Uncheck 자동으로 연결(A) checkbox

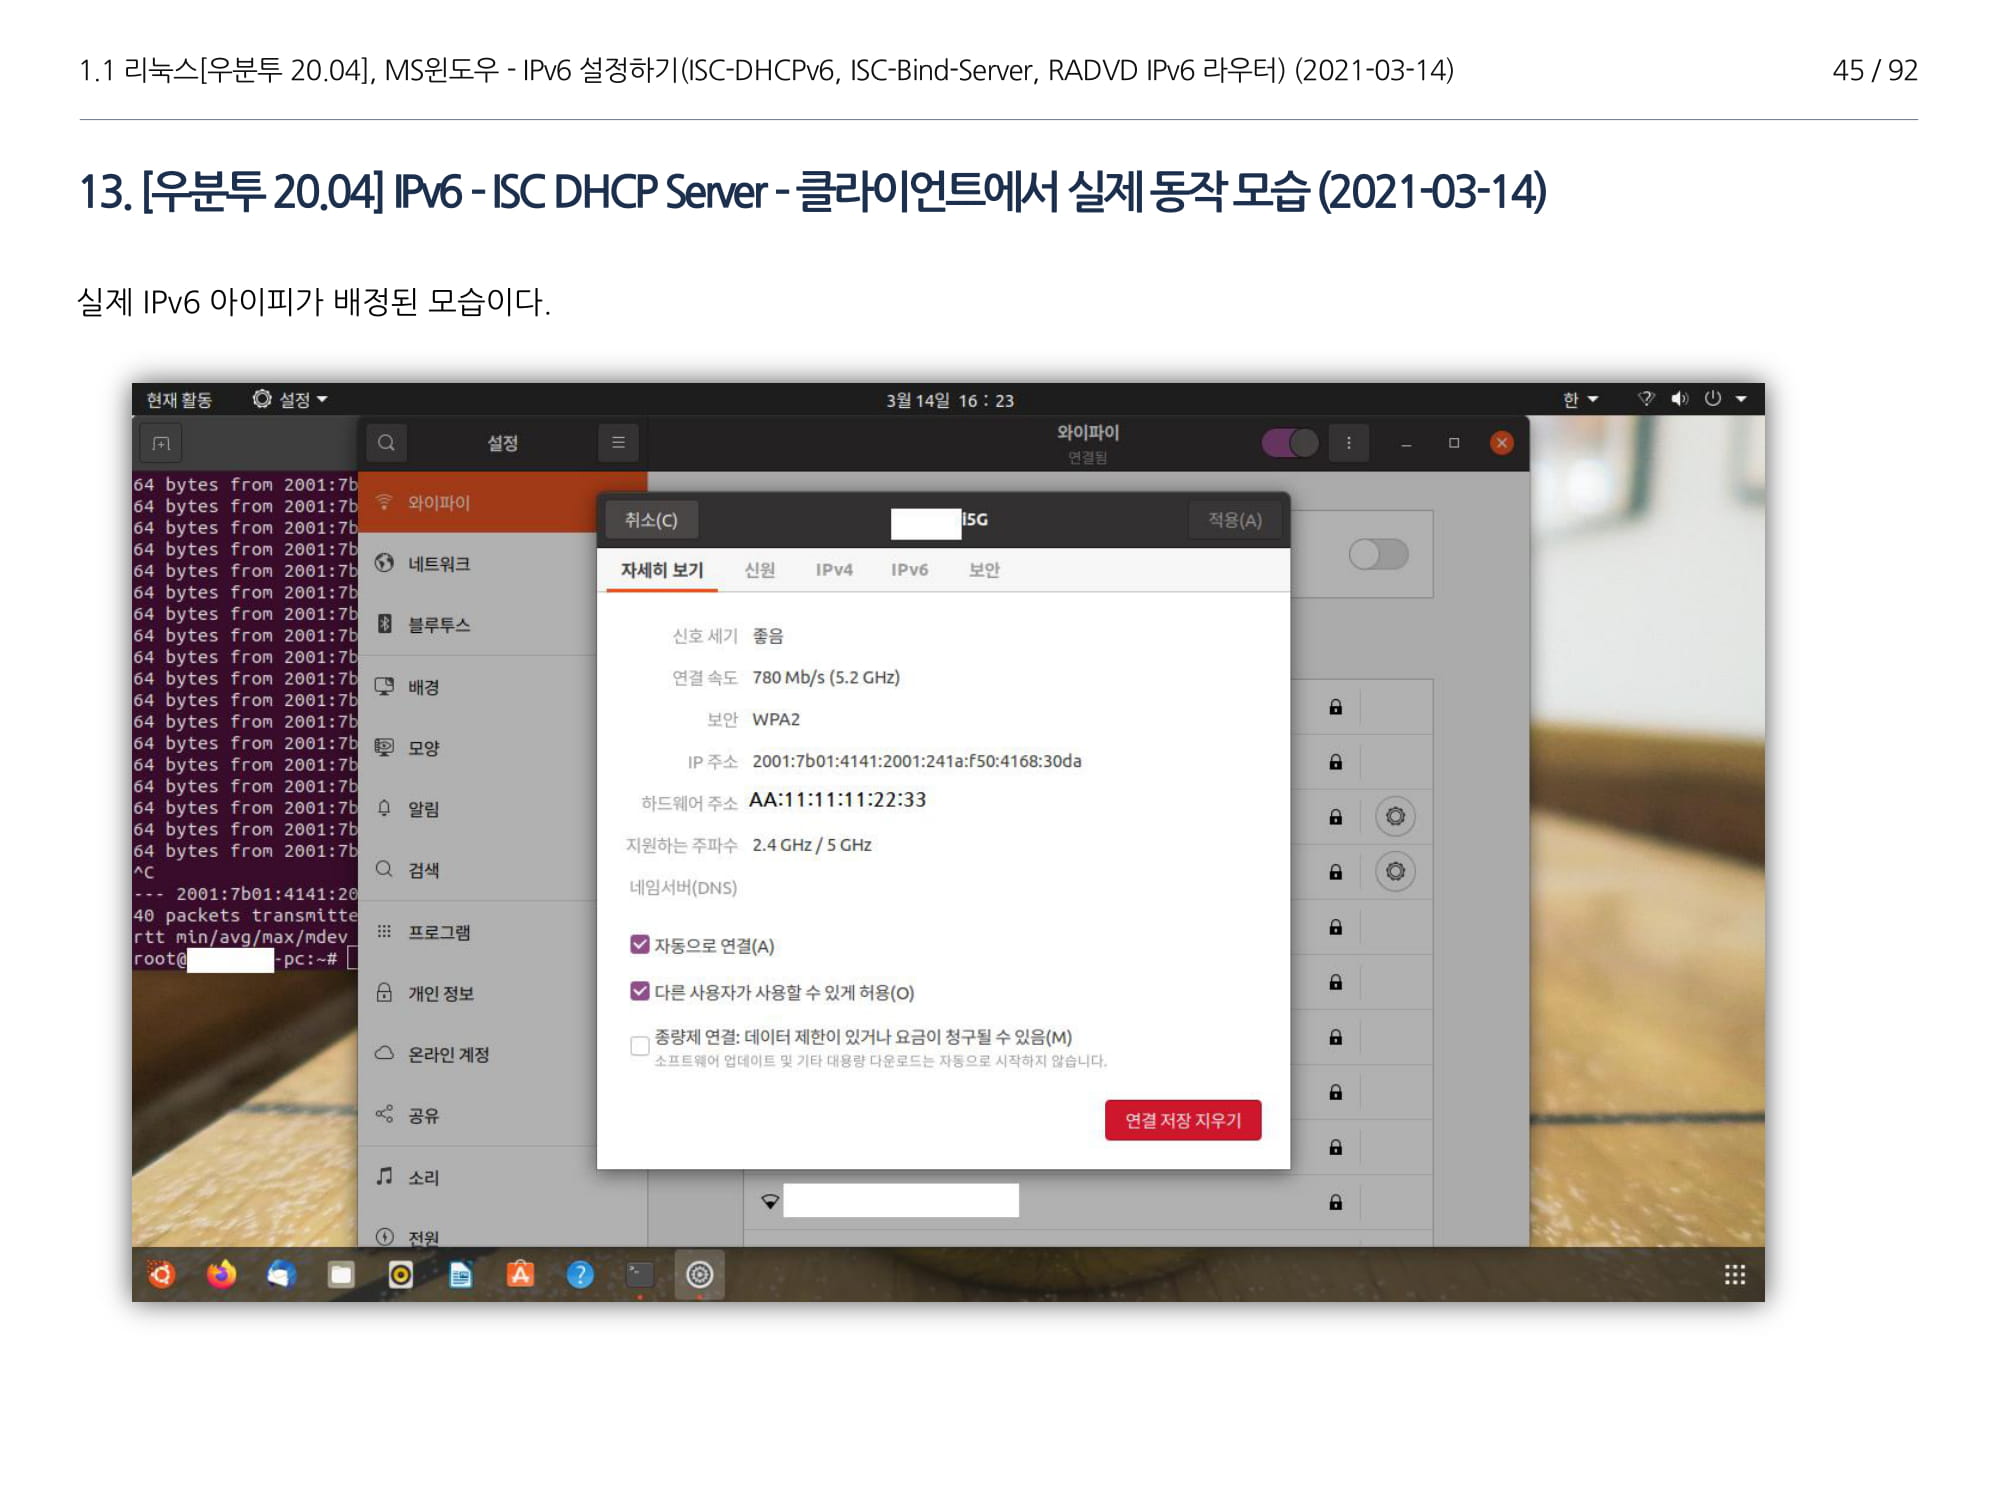pyautogui.click(x=640, y=945)
